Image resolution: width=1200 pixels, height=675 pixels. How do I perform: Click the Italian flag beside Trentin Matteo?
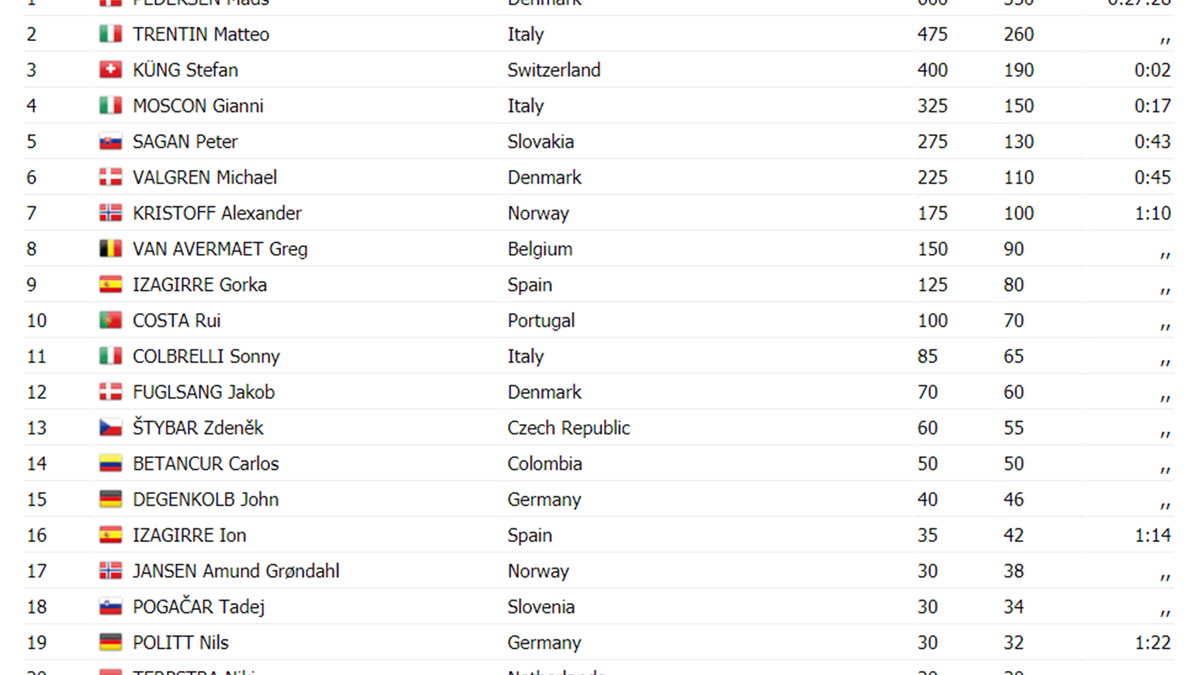pyautogui.click(x=110, y=35)
